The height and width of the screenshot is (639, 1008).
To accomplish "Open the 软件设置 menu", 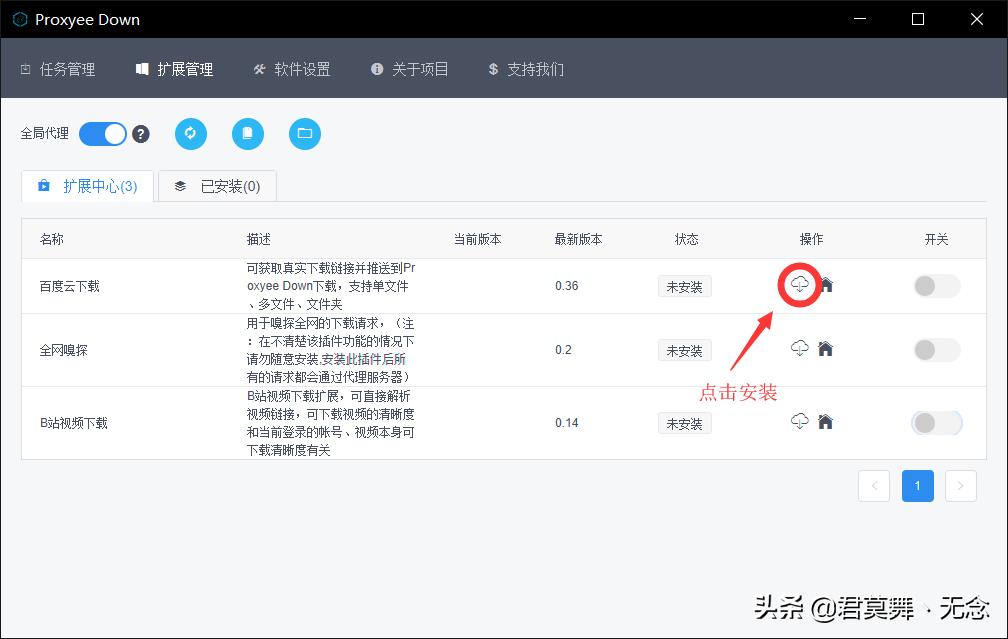I will [x=291, y=70].
